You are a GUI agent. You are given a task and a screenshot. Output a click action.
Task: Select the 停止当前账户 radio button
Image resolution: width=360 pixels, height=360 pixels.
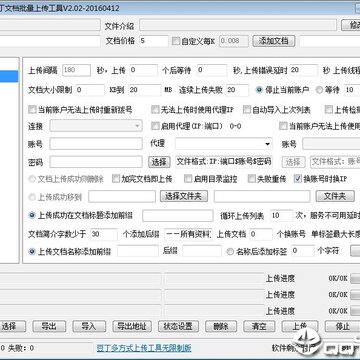click(259, 90)
